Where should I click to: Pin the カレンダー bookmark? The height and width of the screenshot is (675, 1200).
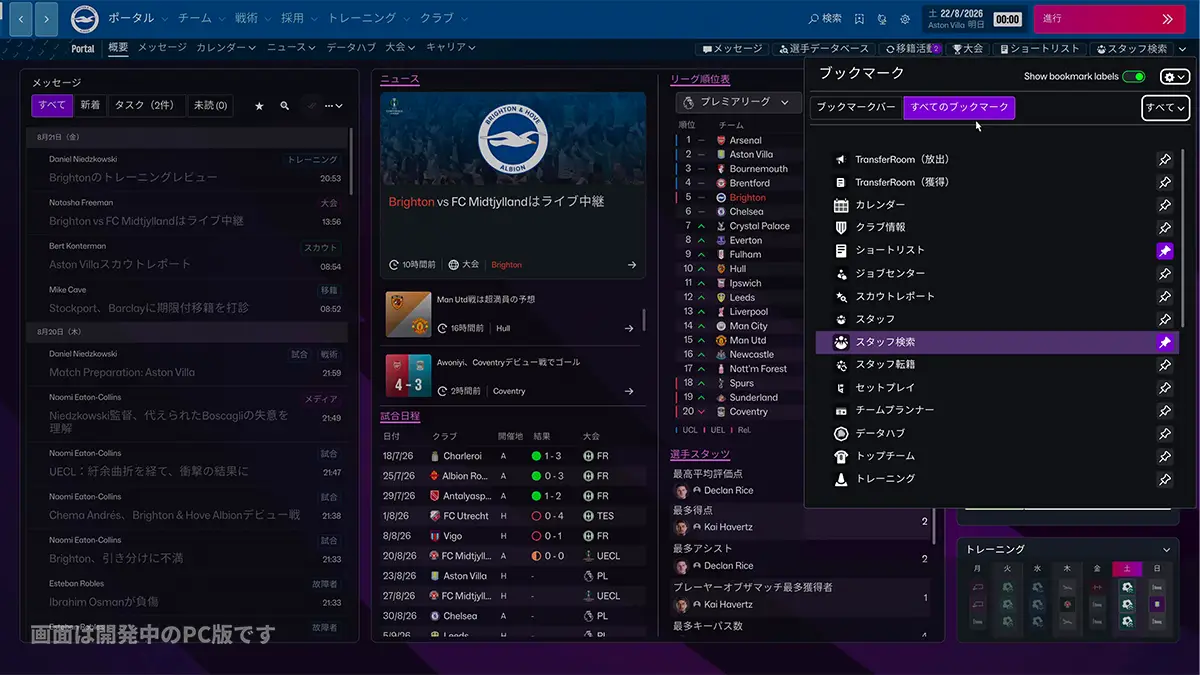[1165, 205]
